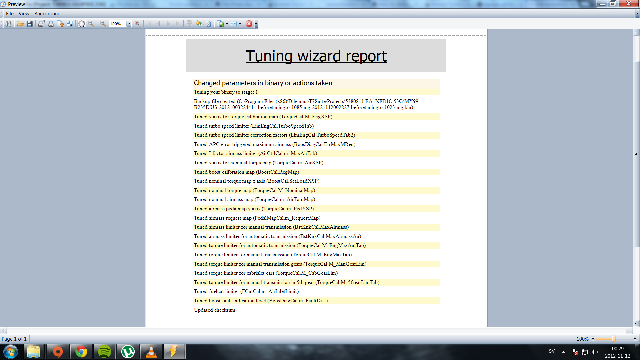This screenshot has height=360, width=640.
Task: Save the report using the floppy disk icon
Action: [x=30, y=24]
